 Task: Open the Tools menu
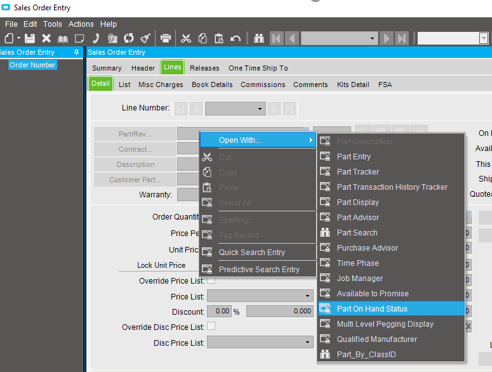tap(53, 24)
